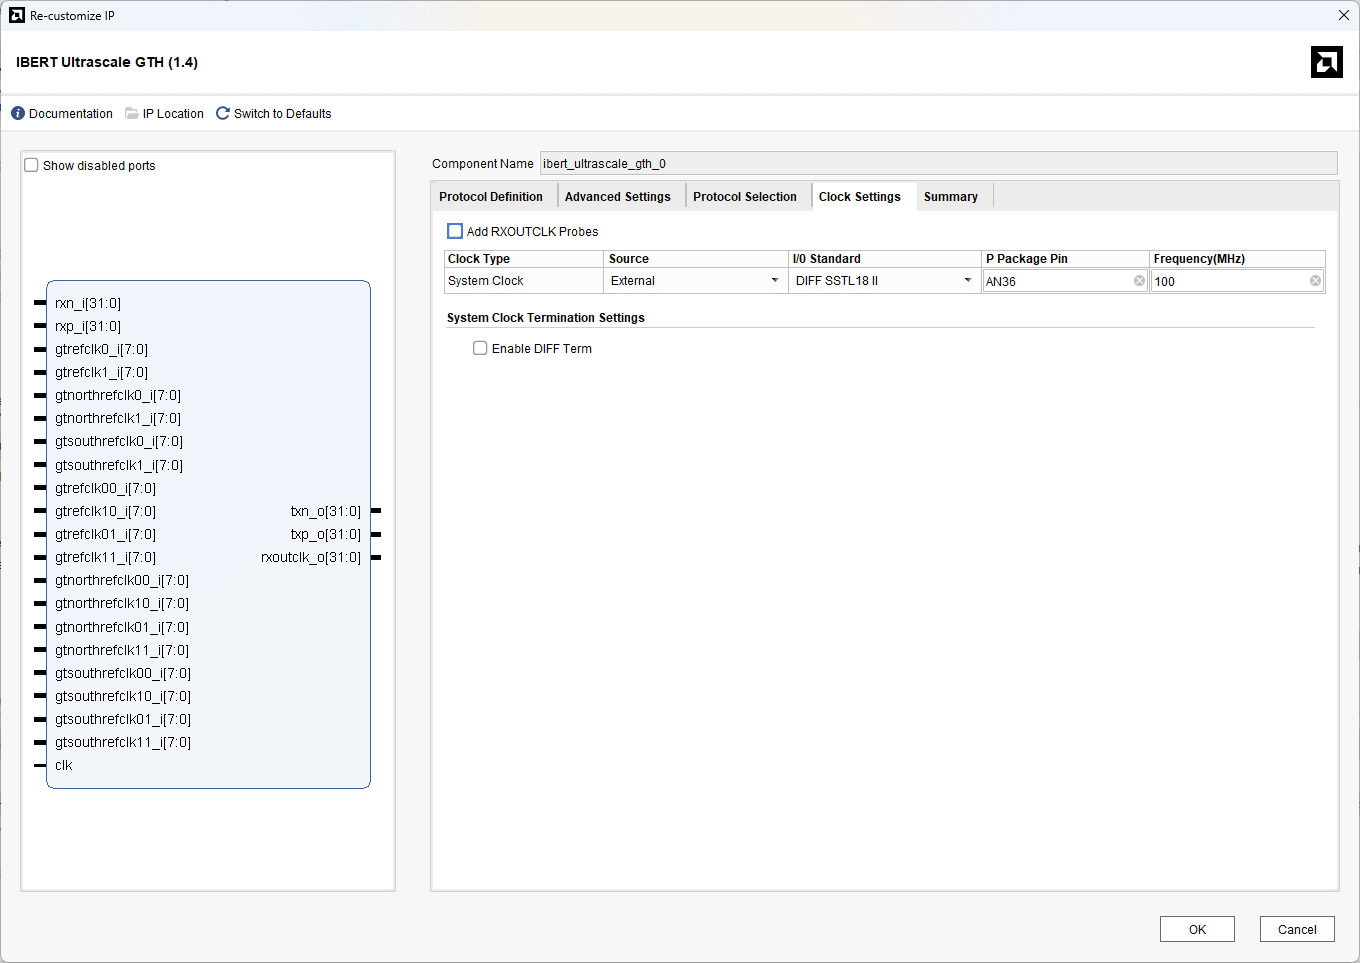Open IP Location folder icon
This screenshot has width=1360, height=963.
tap(132, 114)
